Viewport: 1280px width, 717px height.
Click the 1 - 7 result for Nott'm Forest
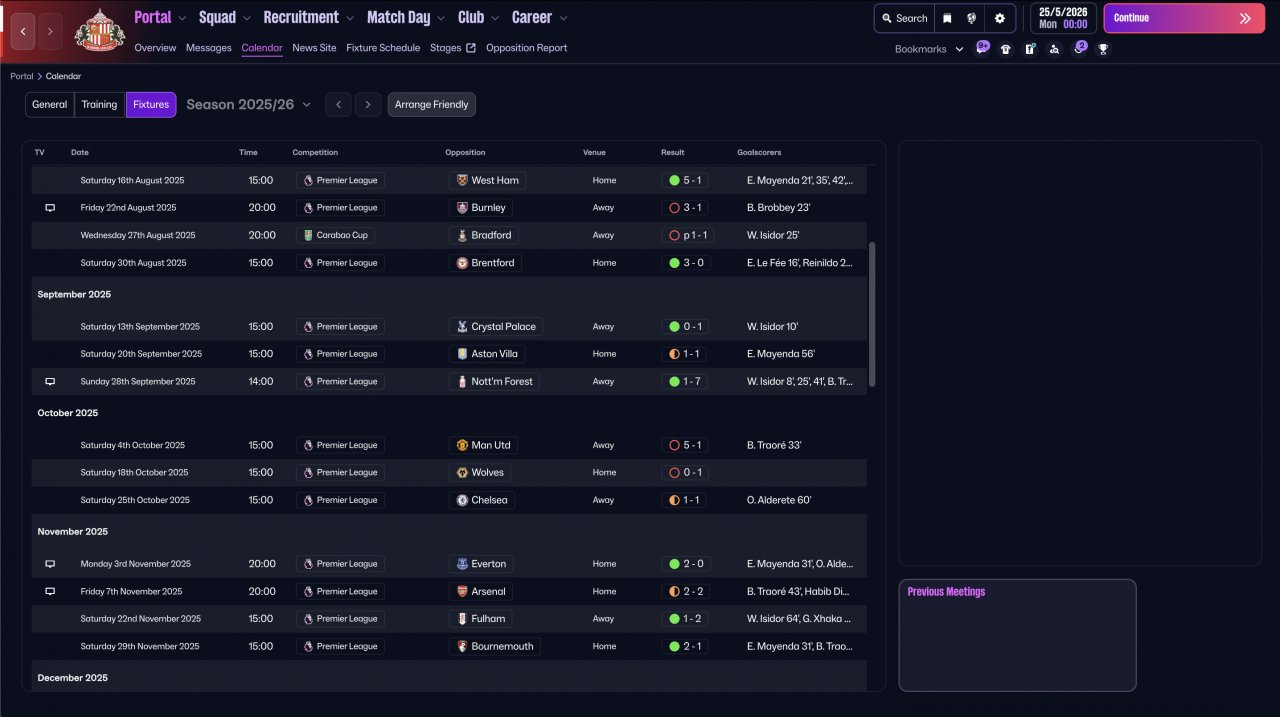(x=685, y=382)
